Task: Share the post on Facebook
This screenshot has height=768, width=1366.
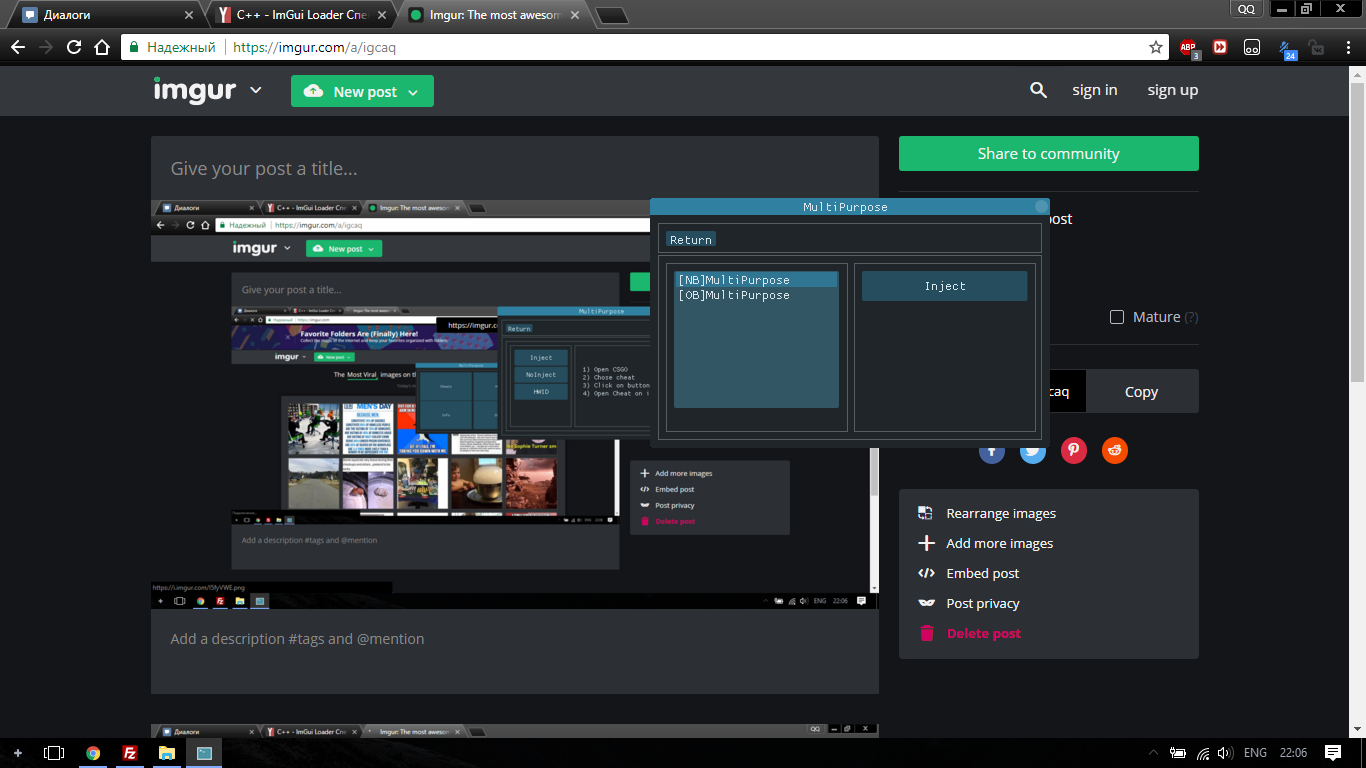Action: (x=991, y=451)
